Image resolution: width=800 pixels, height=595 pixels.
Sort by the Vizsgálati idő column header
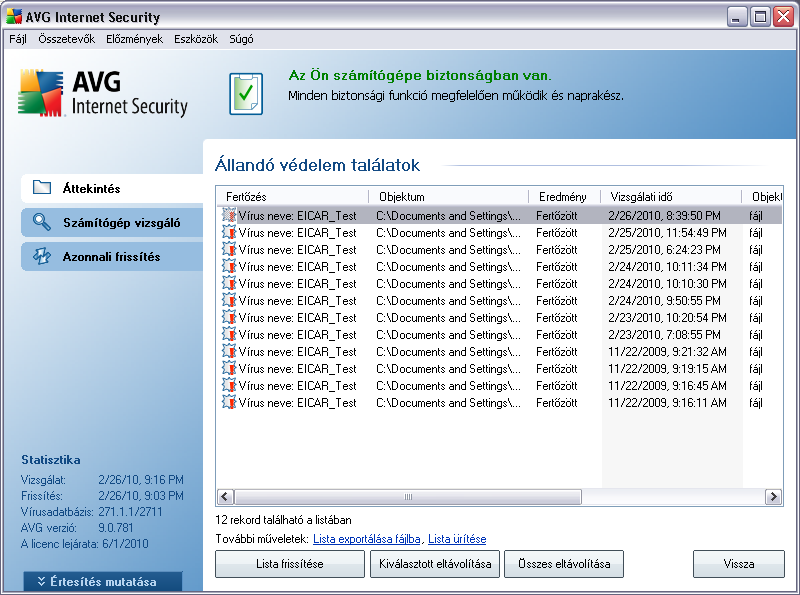pyautogui.click(x=671, y=196)
